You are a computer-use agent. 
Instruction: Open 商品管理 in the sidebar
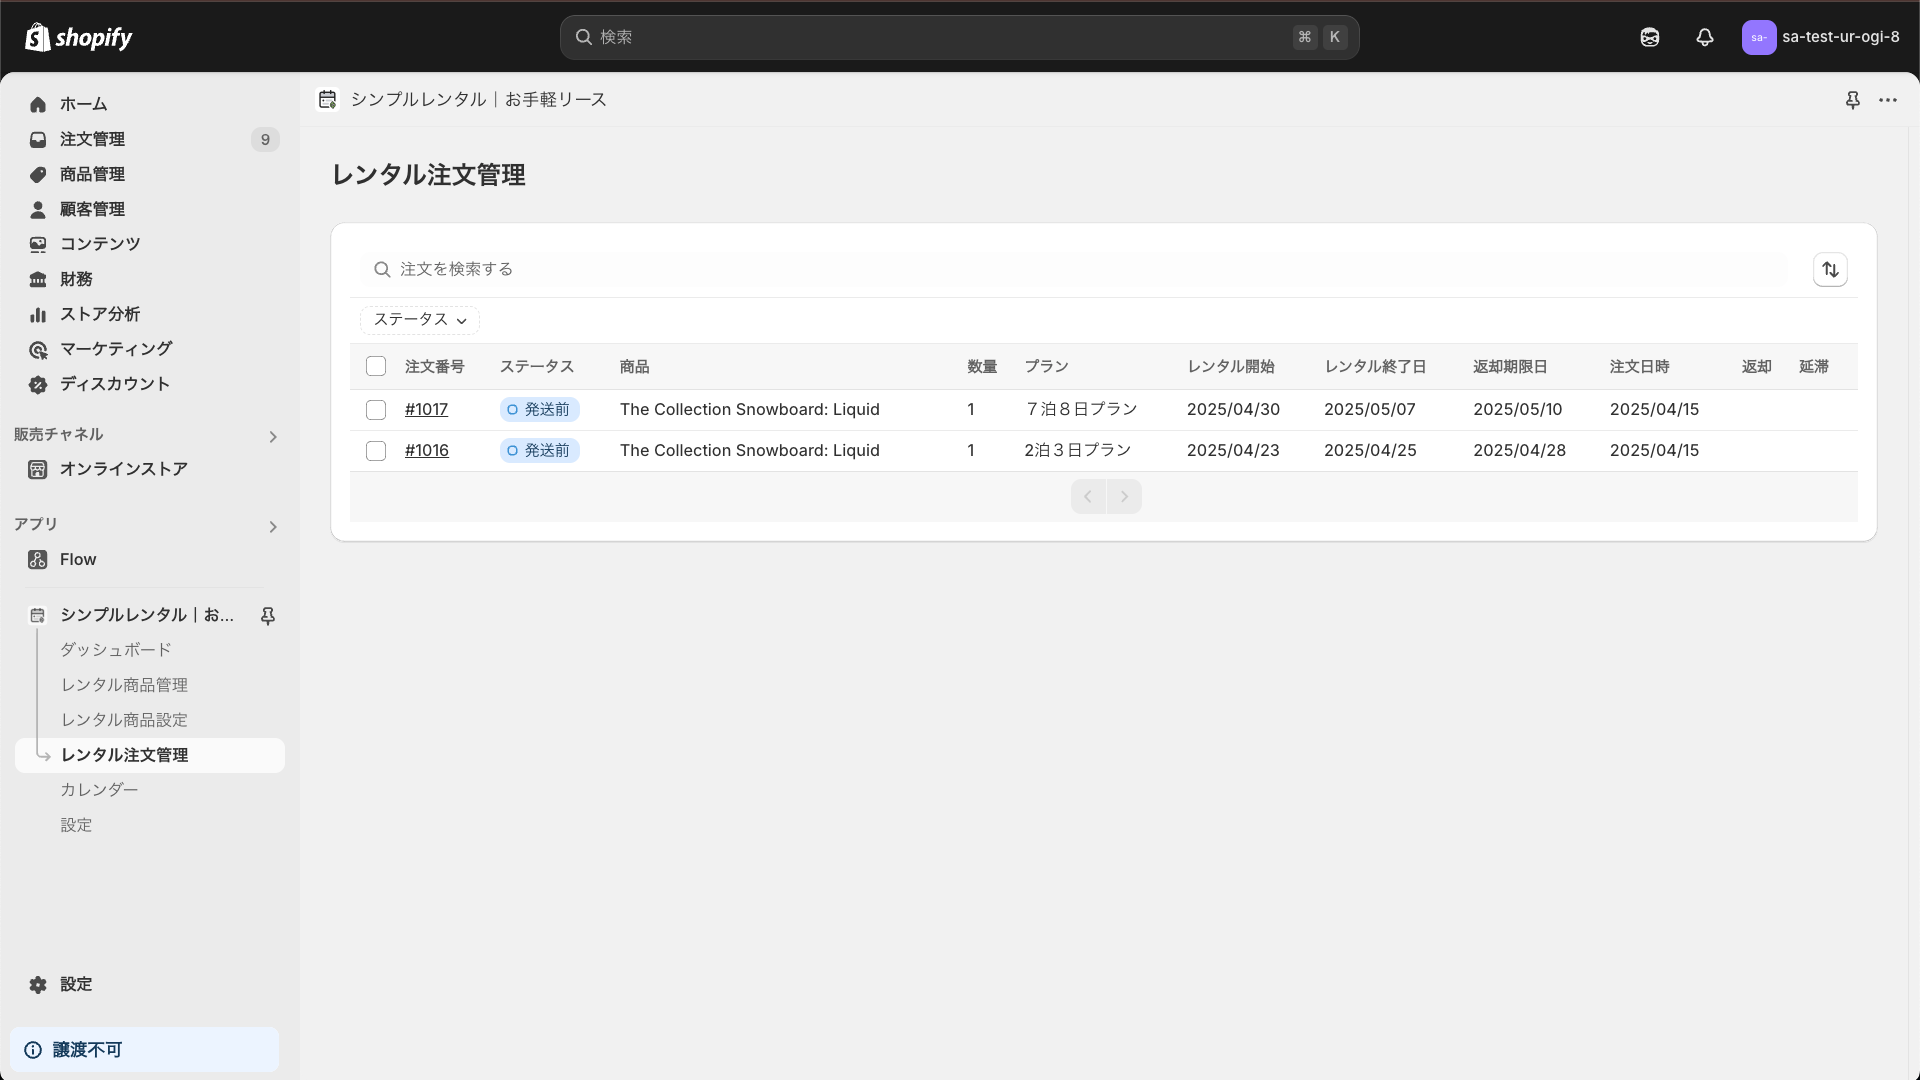[92, 174]
